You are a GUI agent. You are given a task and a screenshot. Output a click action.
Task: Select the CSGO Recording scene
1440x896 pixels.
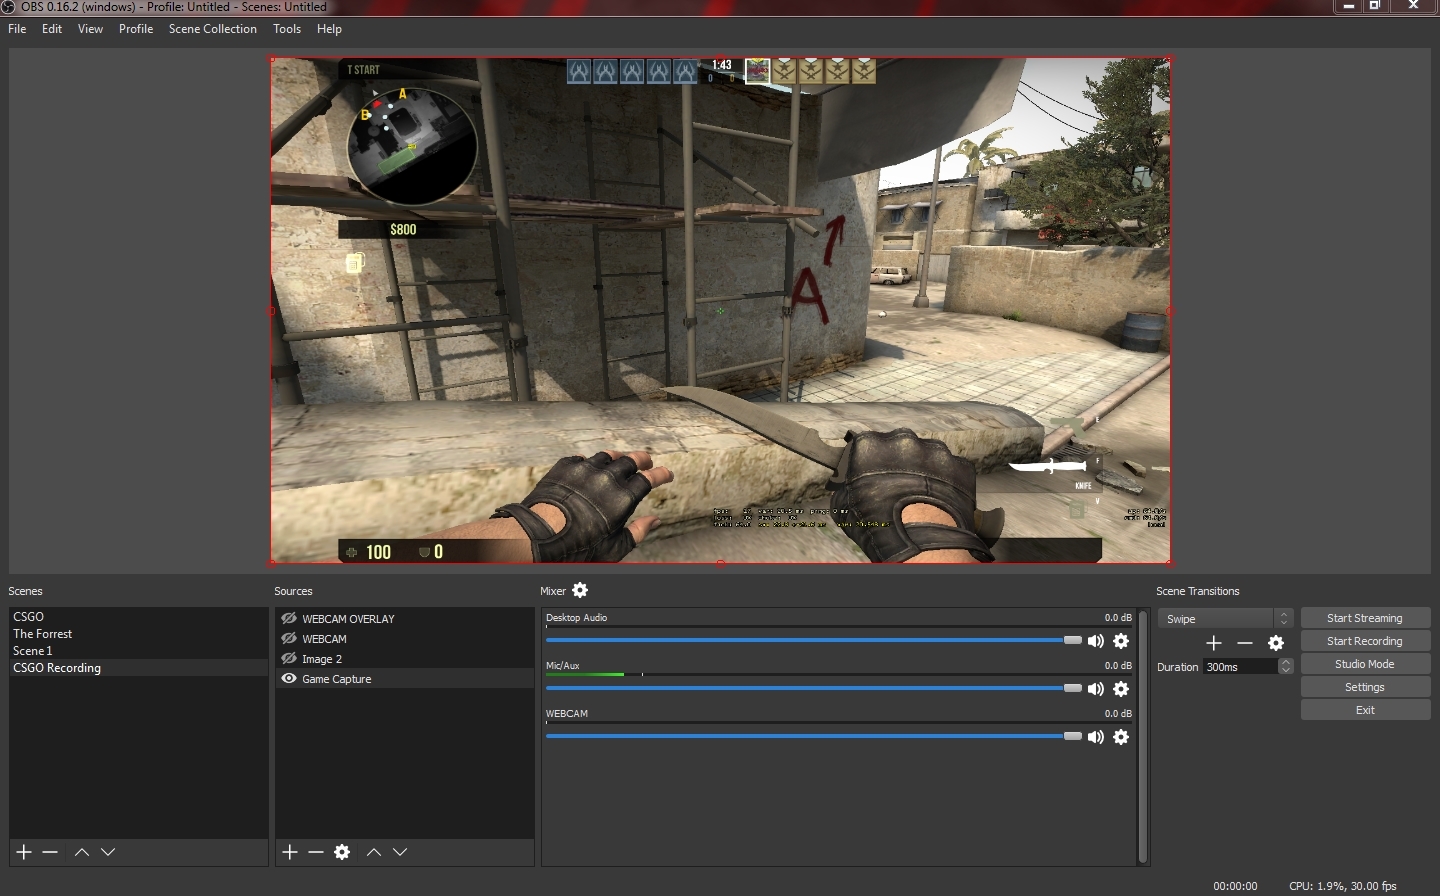(139, 667)
